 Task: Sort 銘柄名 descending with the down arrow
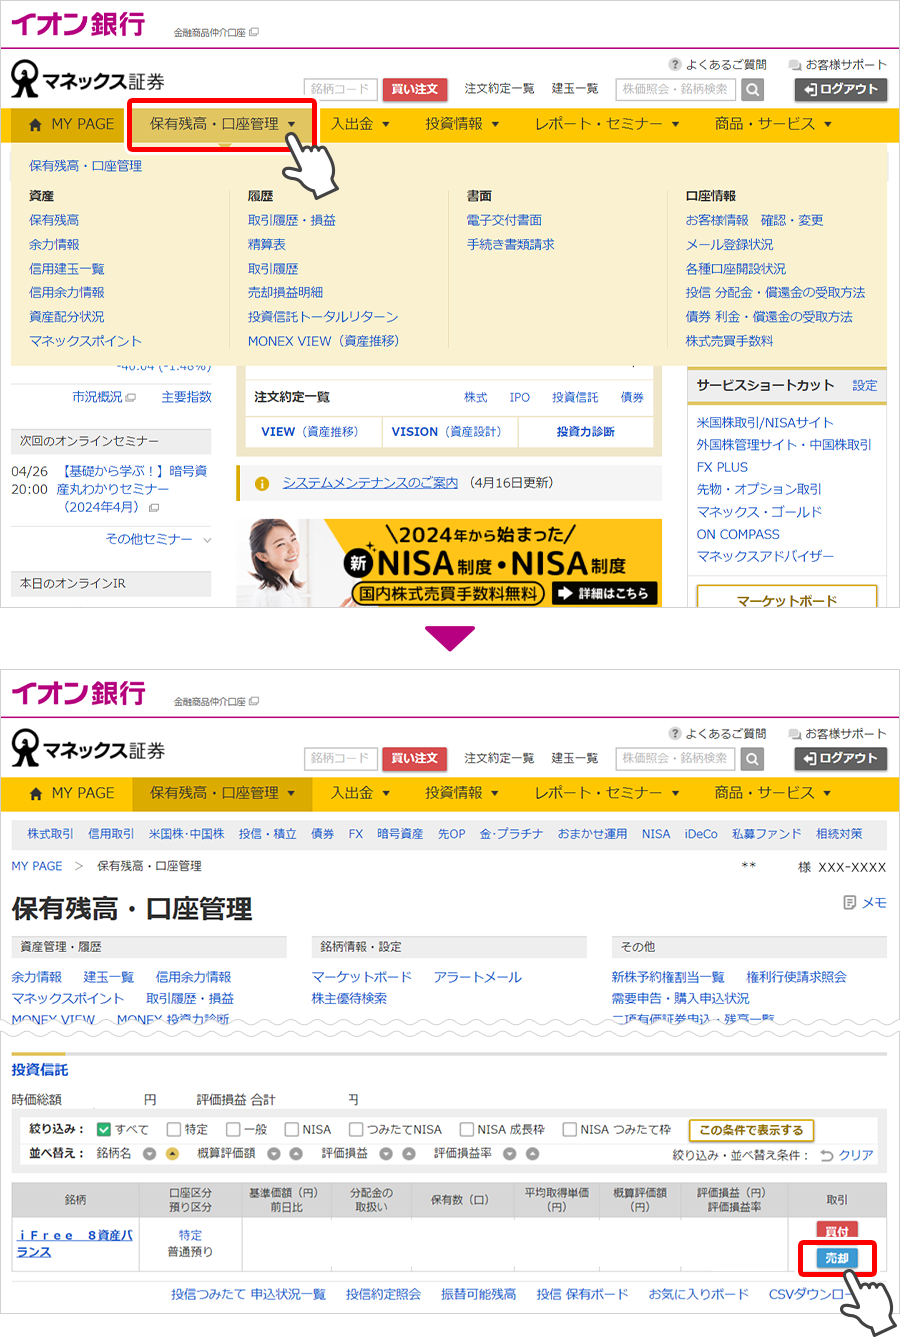click(x=149, y=1153)
